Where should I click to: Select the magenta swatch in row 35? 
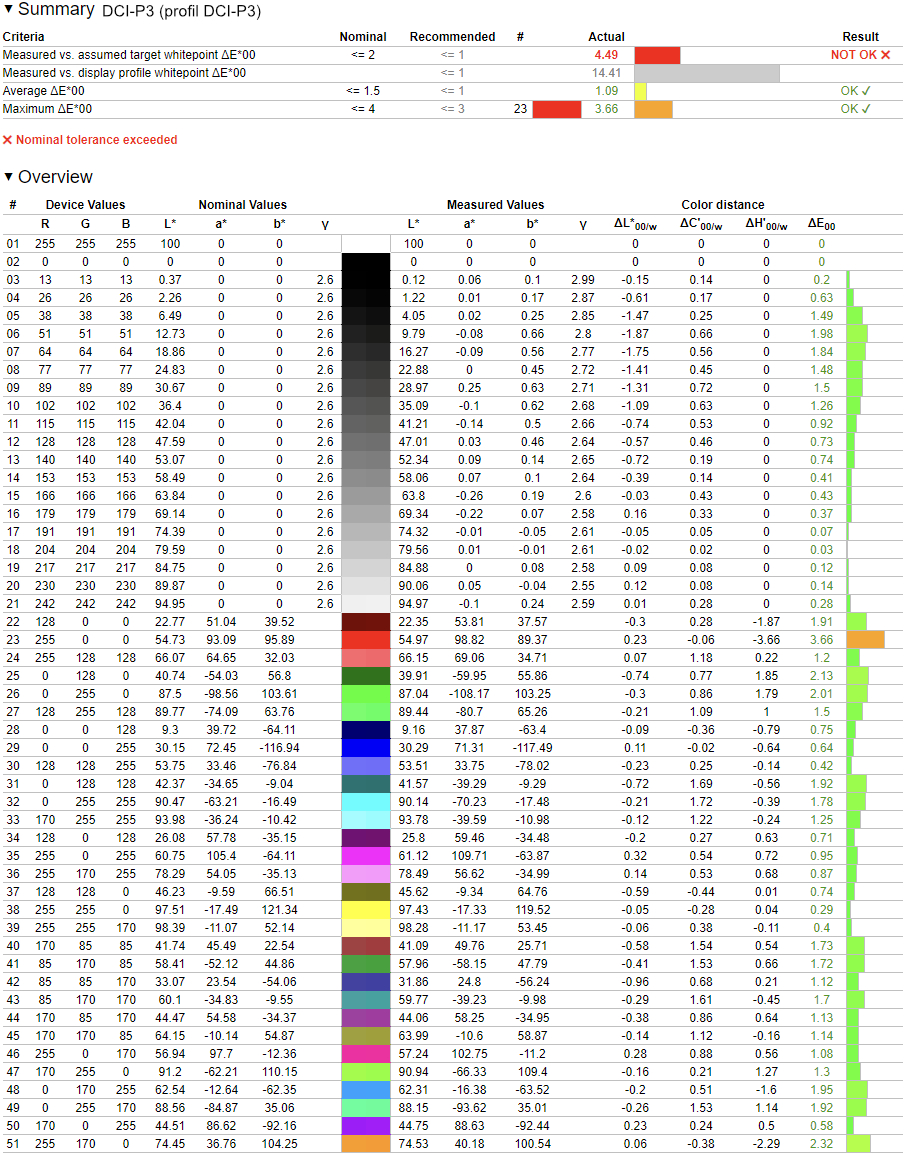tap(366, 856)
